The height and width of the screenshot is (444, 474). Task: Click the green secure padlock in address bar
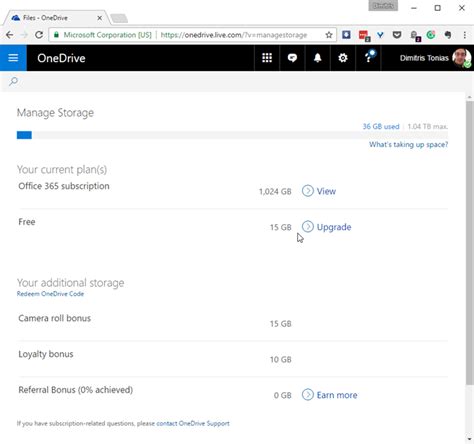coord(56,35)
